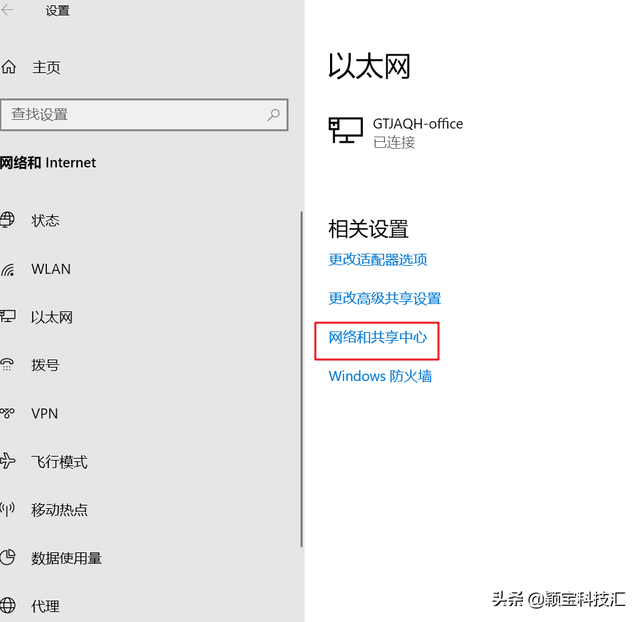Open the 拨号 settings page
Screen dimensions: 640x622
(46, 365)
